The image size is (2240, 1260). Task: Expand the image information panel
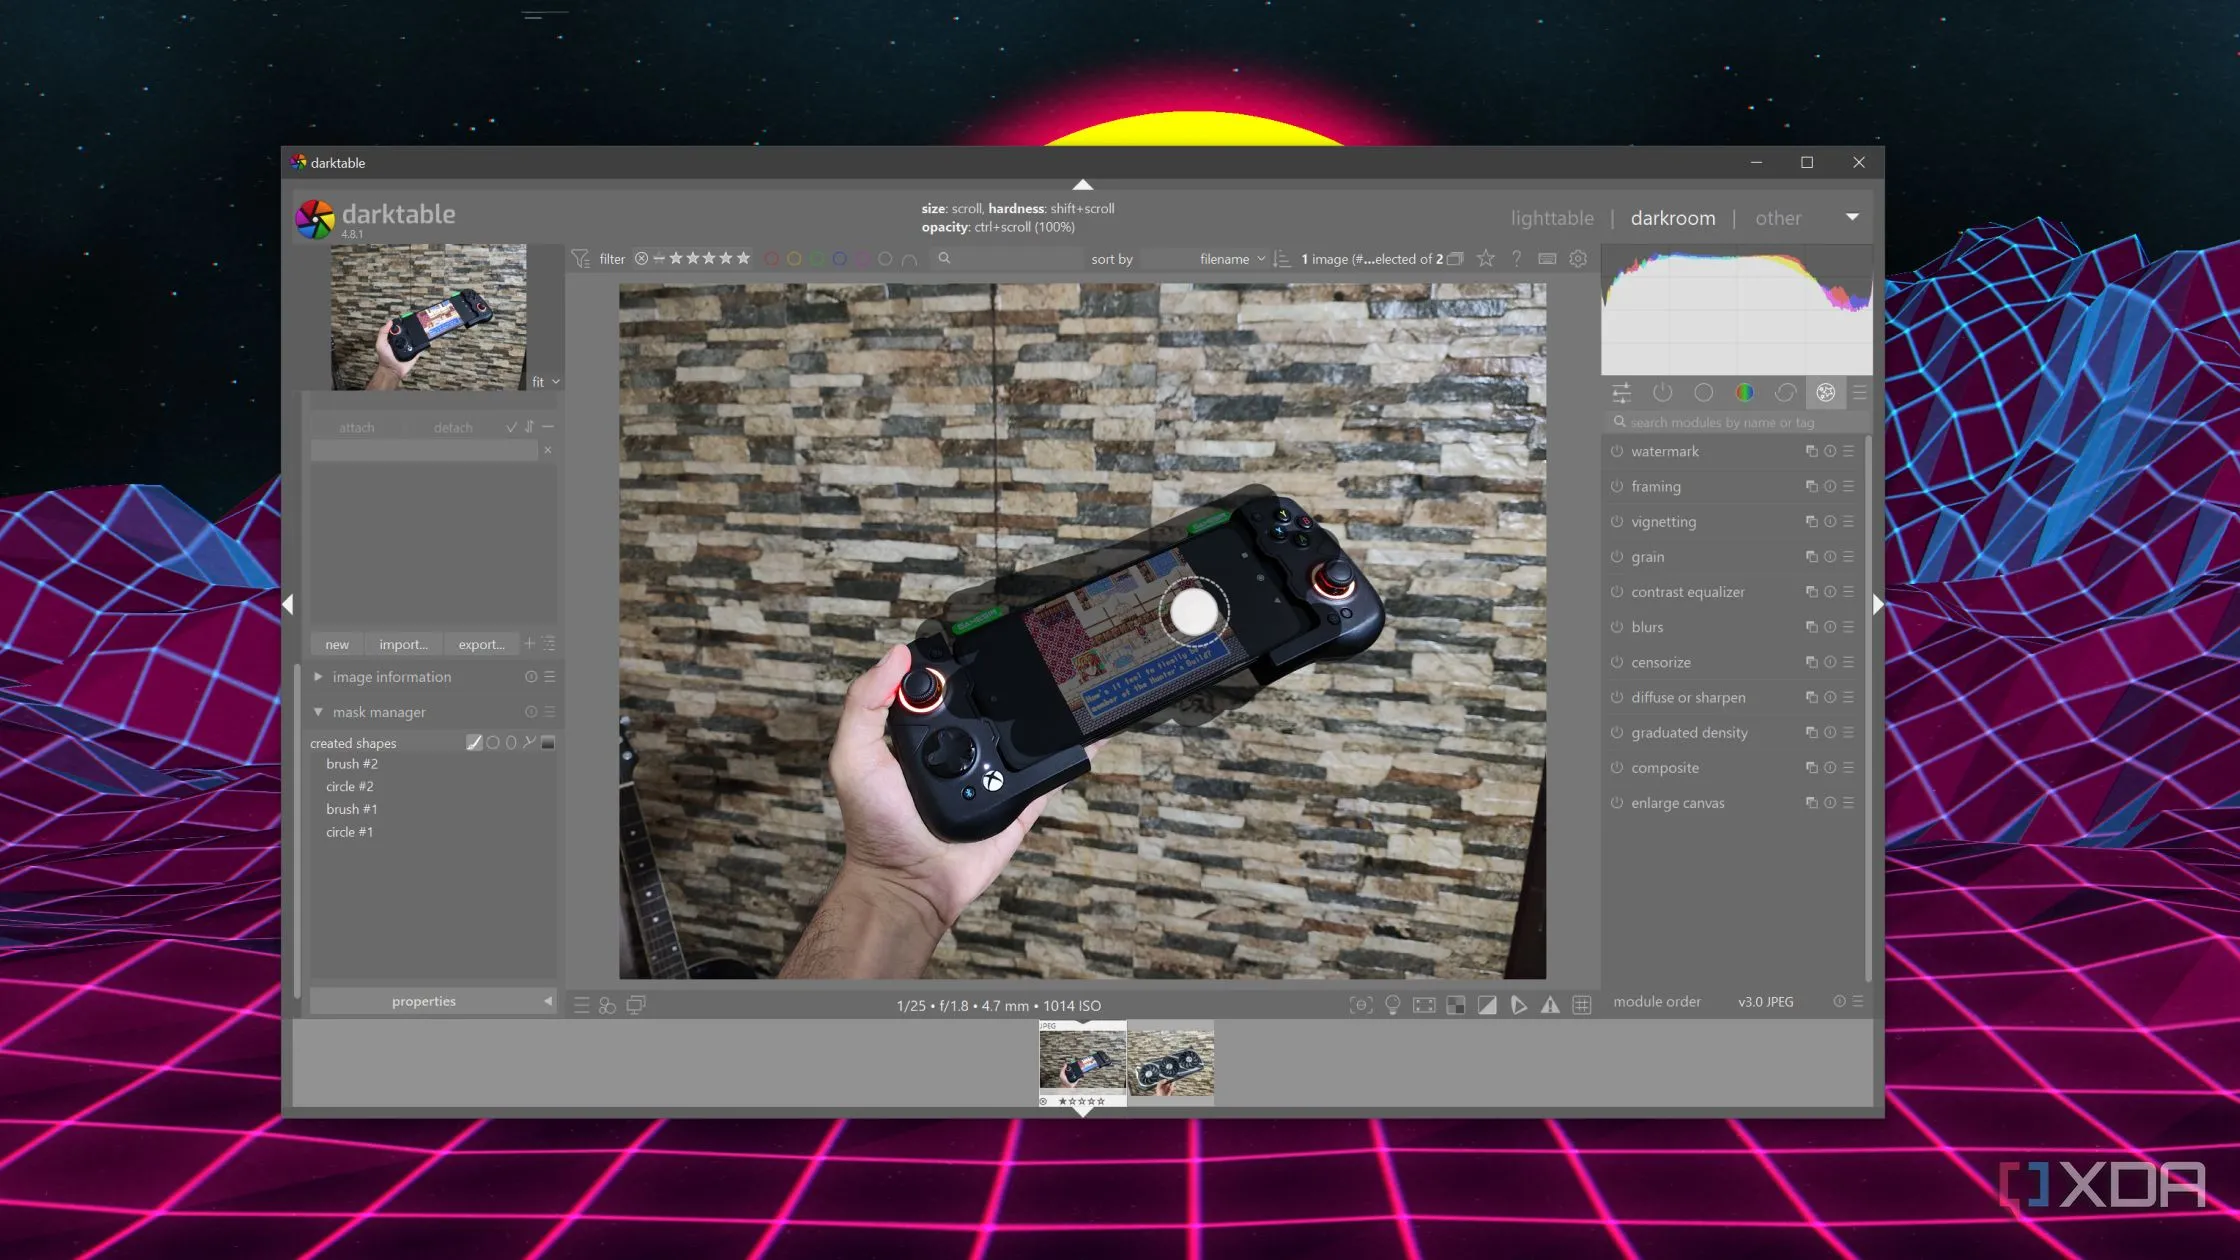[318, 677]
